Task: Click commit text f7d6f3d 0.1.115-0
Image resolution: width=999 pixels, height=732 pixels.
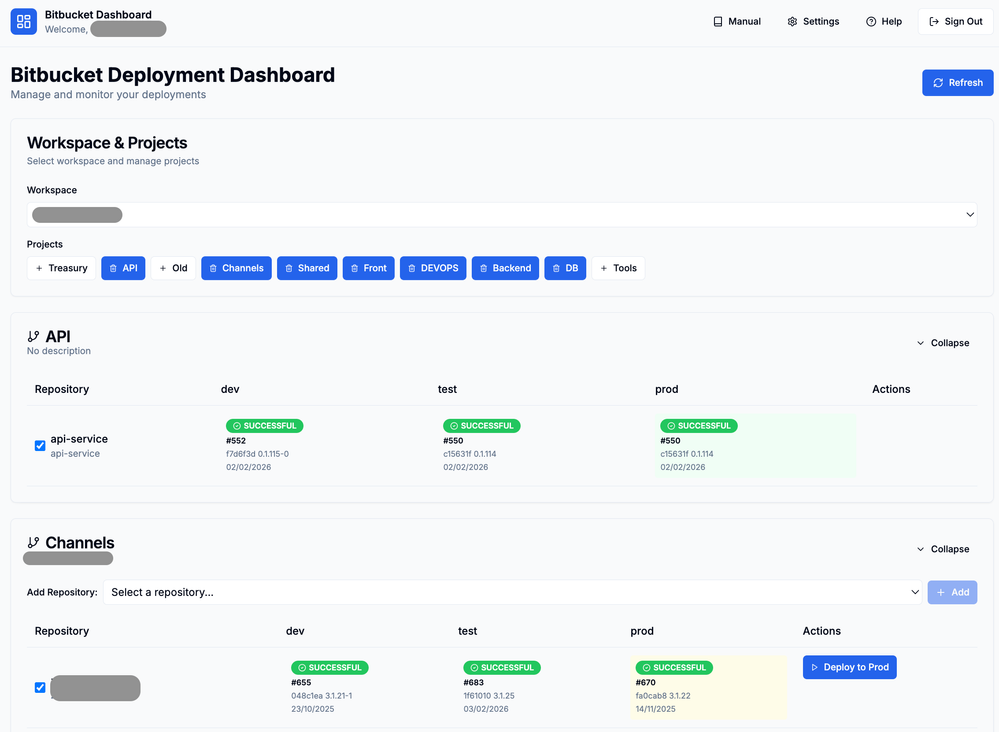Action: click(257, 454)
